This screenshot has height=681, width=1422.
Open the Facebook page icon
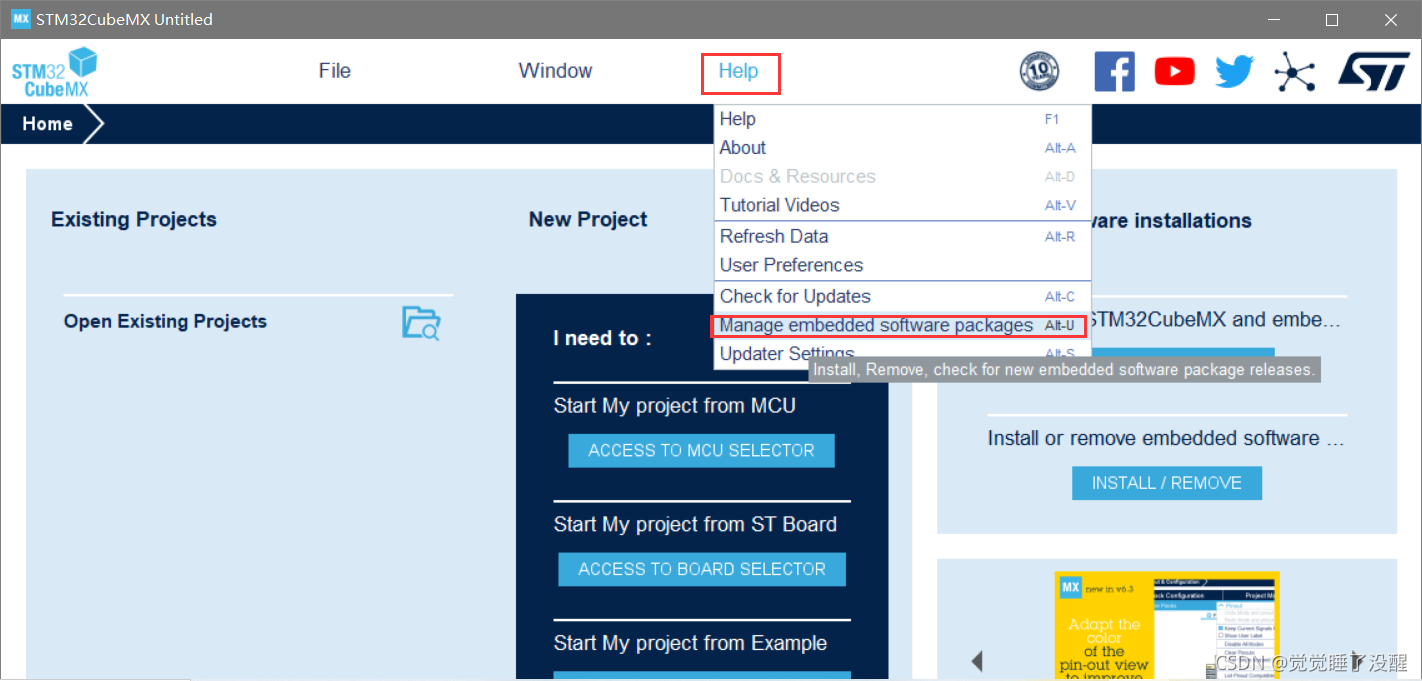[x=1114, y=72]
